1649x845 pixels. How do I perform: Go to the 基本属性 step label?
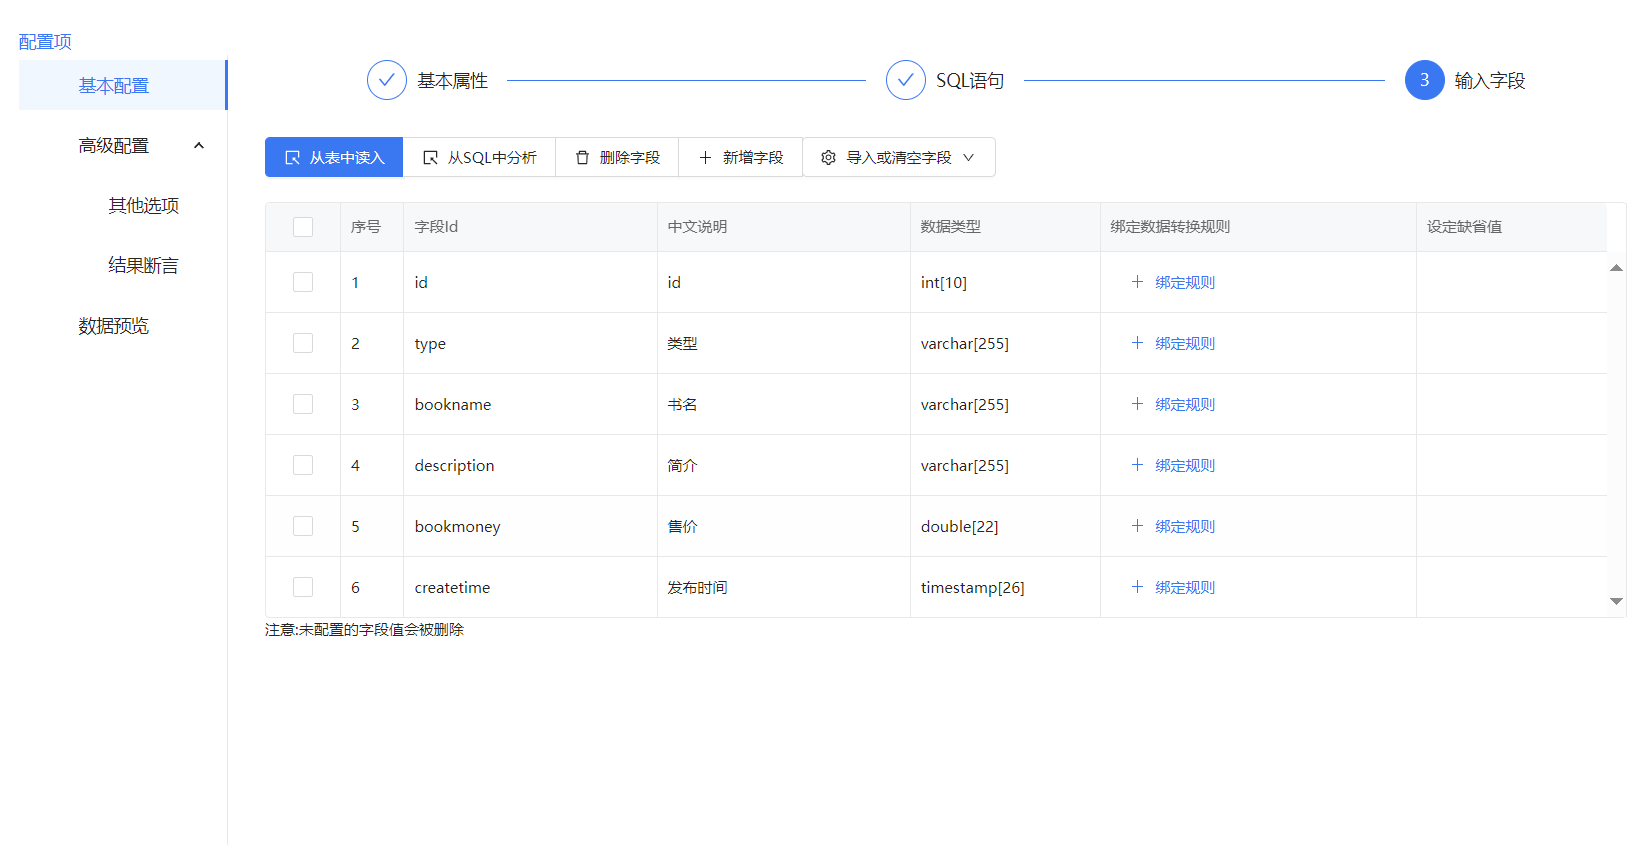coord(452,80)
